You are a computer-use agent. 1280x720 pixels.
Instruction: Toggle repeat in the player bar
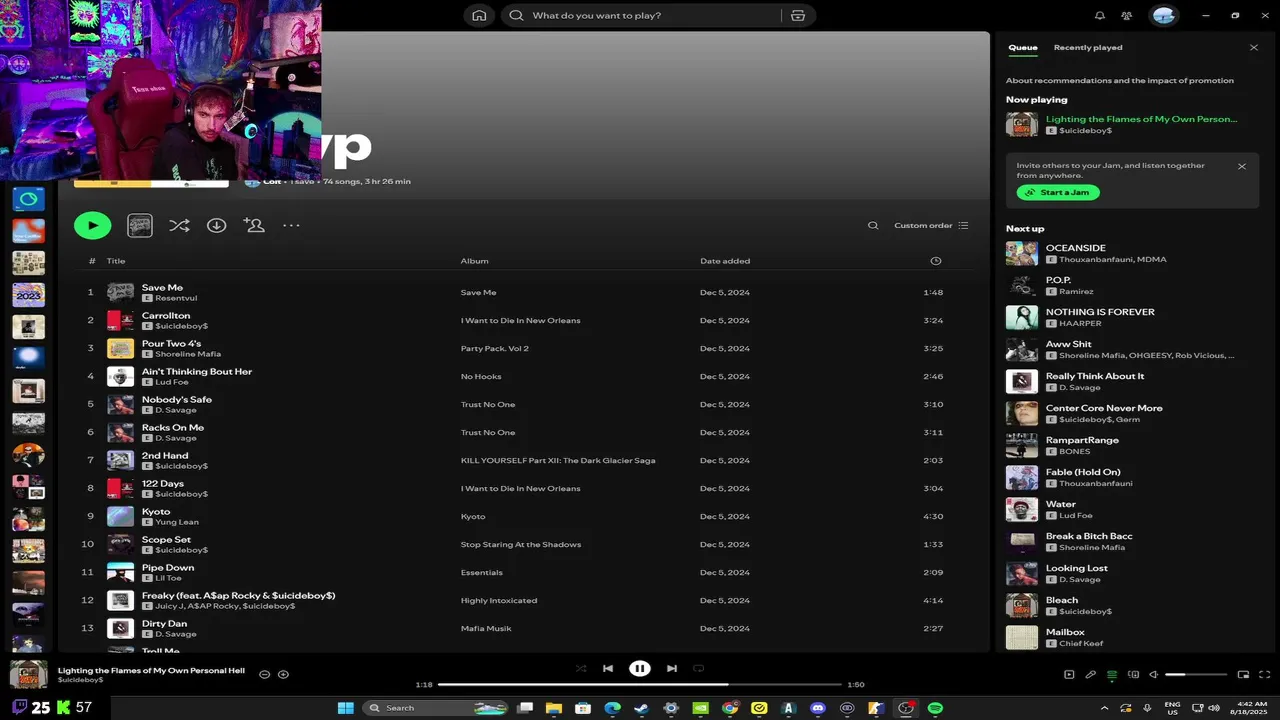699,668
